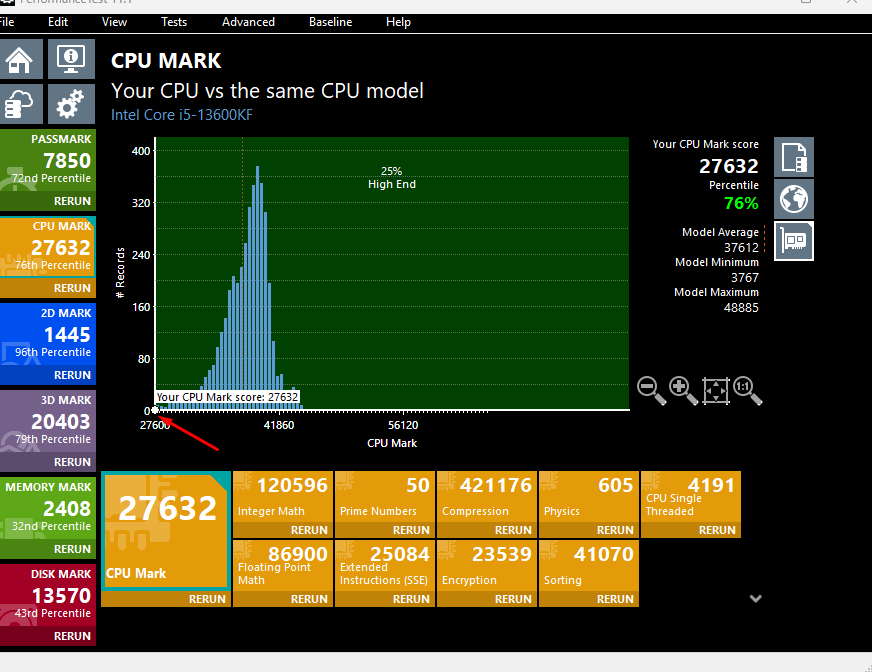Click the Intel Core i5-13600KF link
The image size is (872, 672).
(182, 115)
